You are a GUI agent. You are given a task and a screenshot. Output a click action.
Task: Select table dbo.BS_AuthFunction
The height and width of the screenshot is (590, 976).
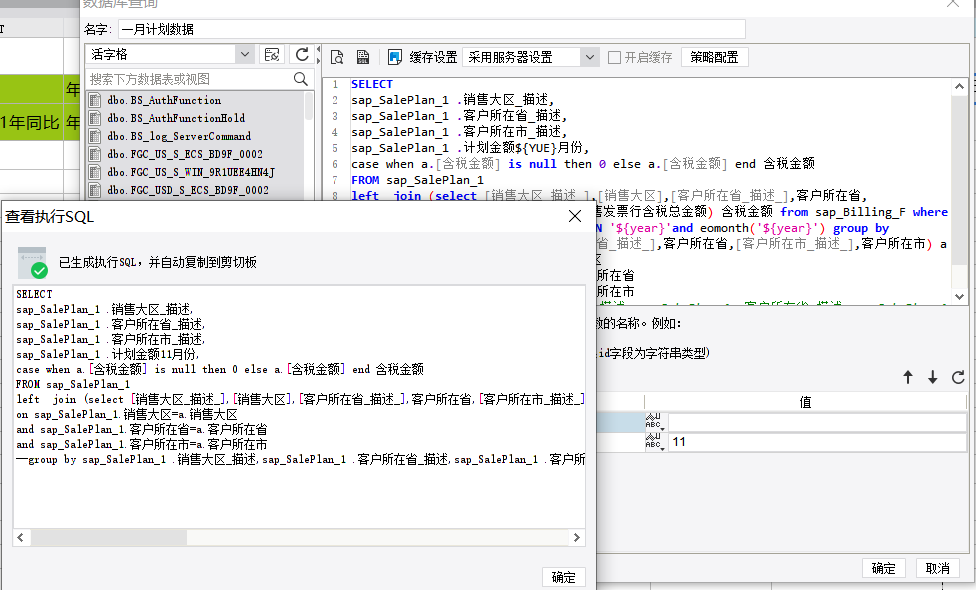click(164, 100)
